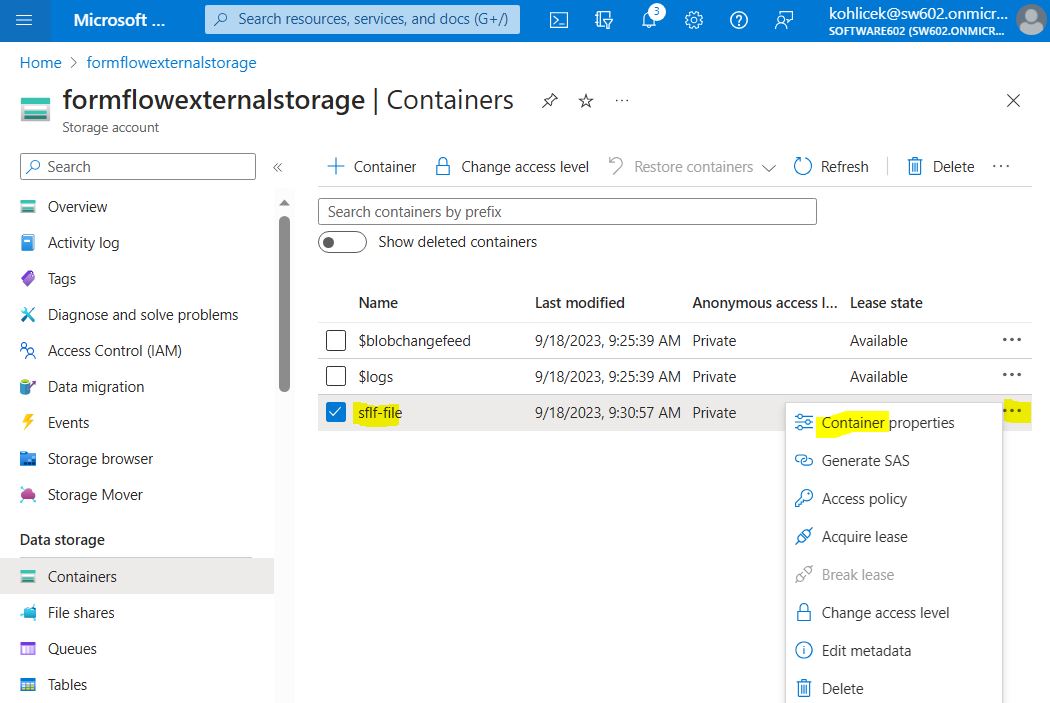Collapse the left sidebar with chevron

tap(278, 167)
